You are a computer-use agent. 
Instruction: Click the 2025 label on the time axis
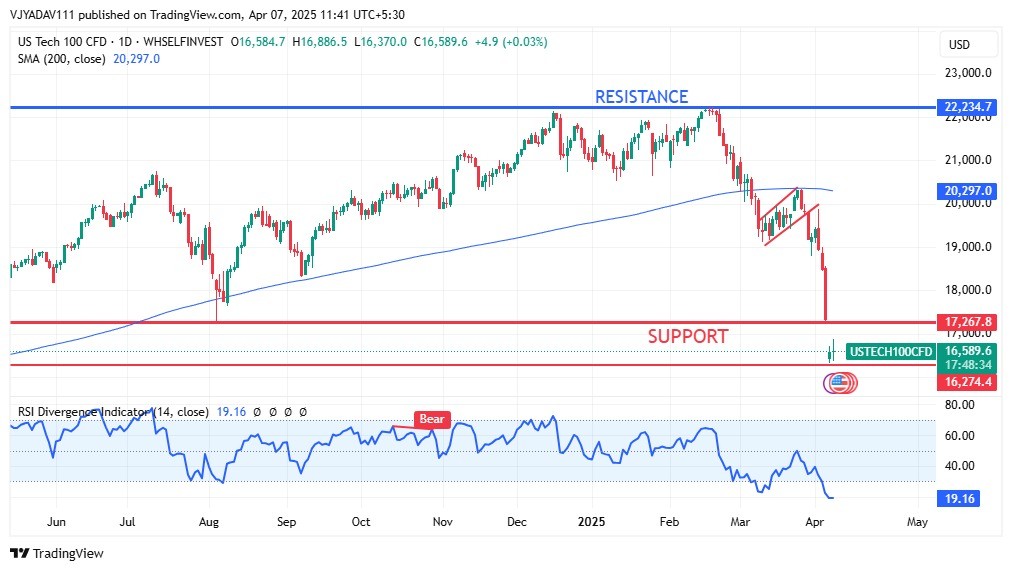592,522
